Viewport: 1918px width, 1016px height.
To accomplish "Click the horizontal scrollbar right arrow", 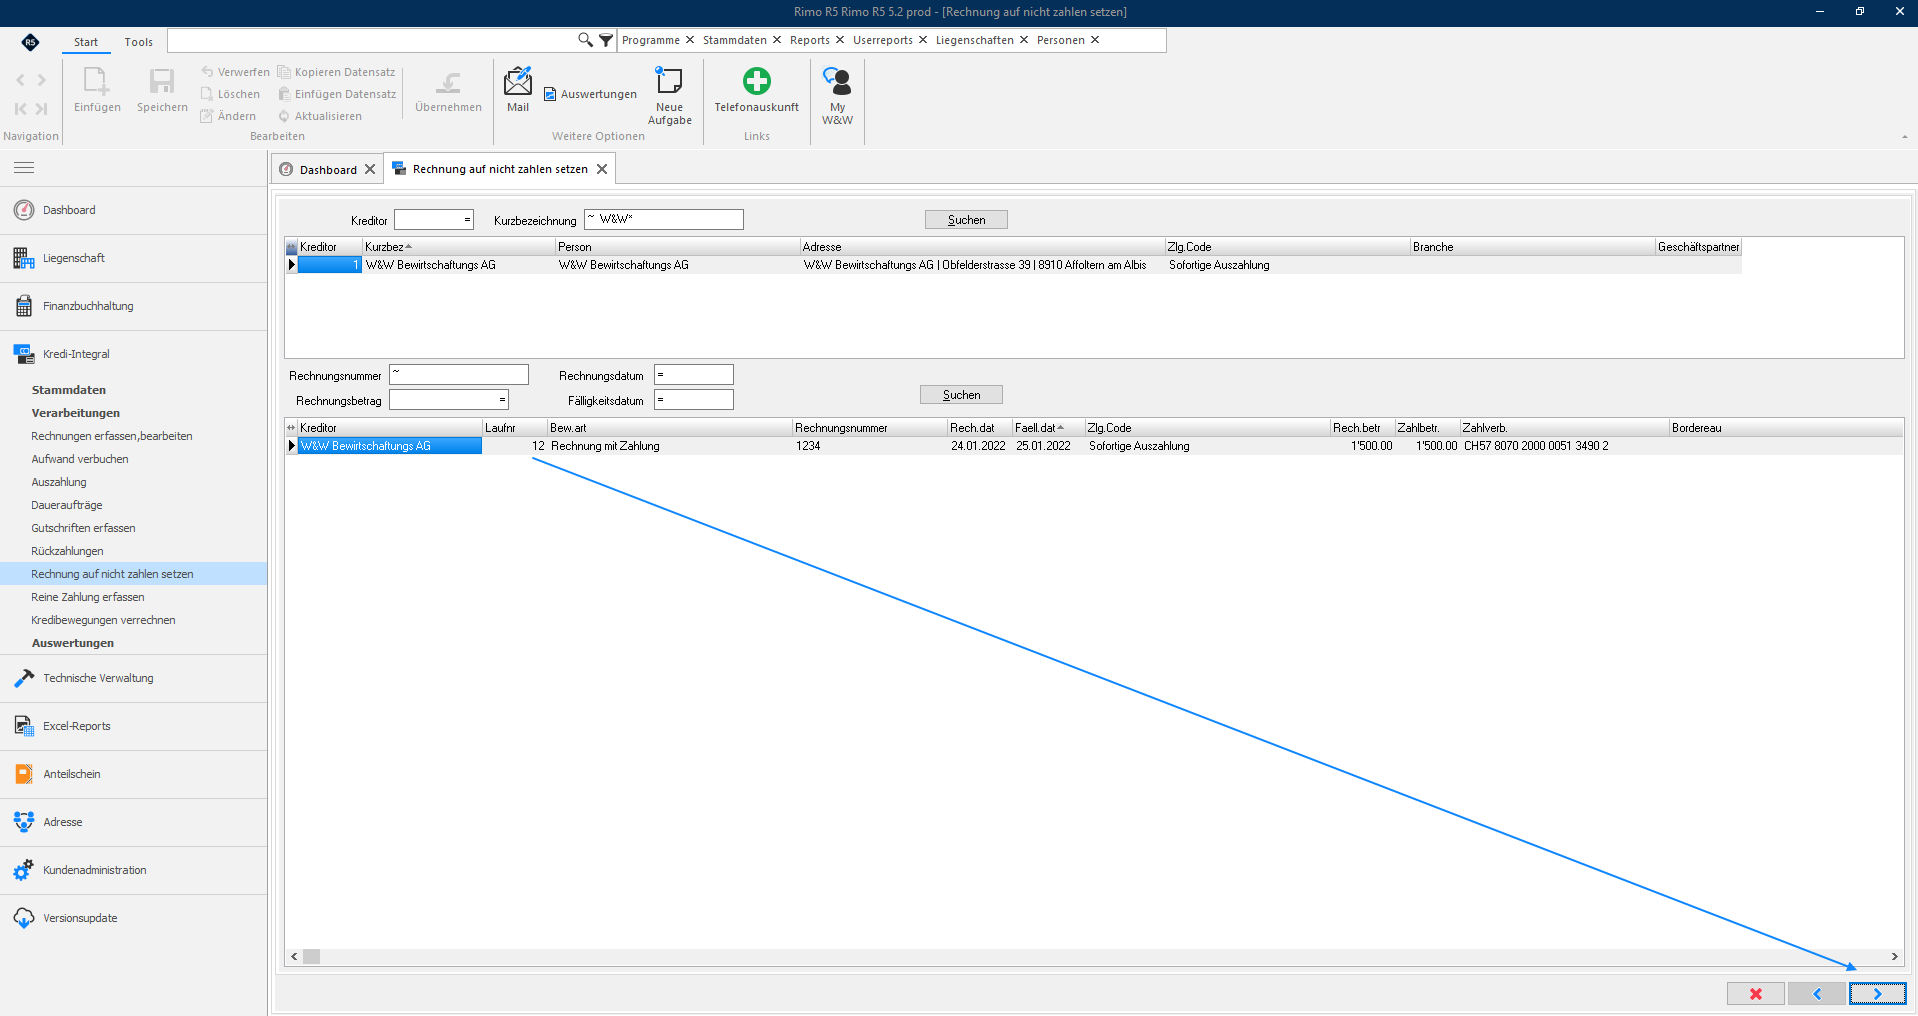I will pyautogui.click(x=1894, y=957).
